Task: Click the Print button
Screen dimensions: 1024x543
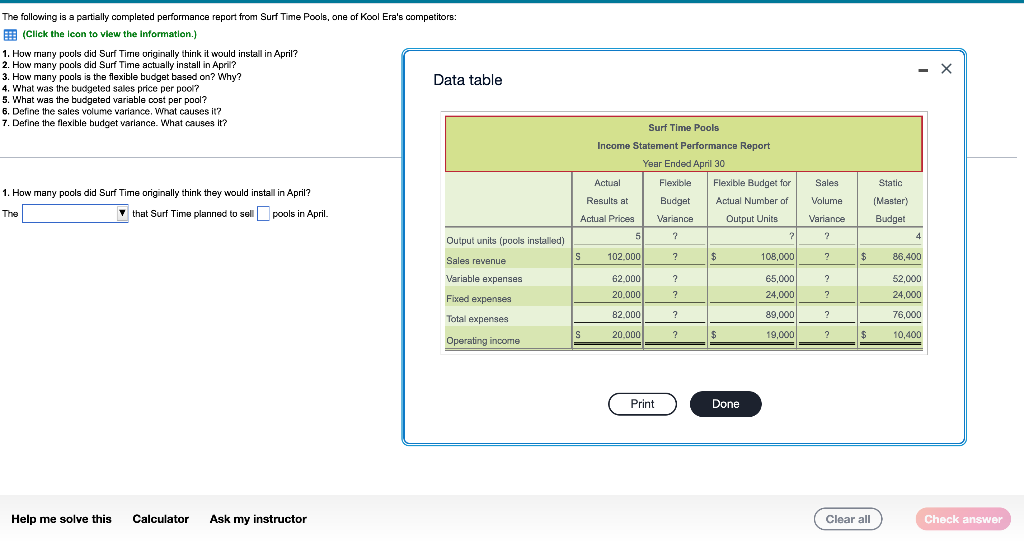Action: 642,404
